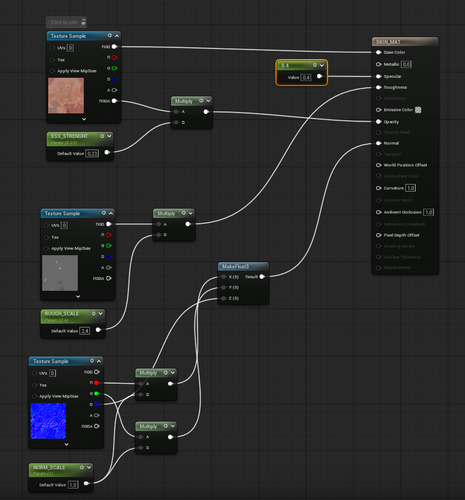Expand the SSS_STRENGHT node header chevron
465x500 pixels.
(x=109, y=136)
